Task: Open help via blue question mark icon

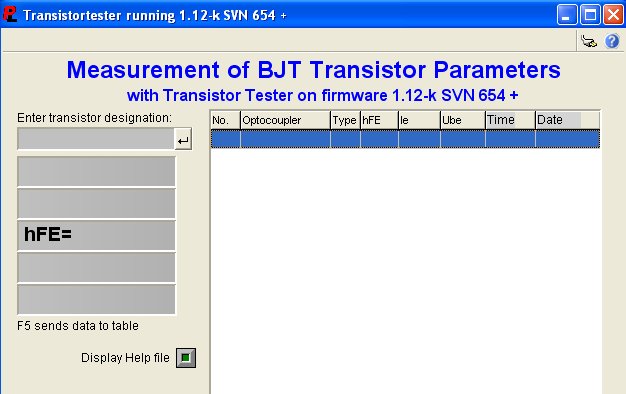Action: pos(612,41)
